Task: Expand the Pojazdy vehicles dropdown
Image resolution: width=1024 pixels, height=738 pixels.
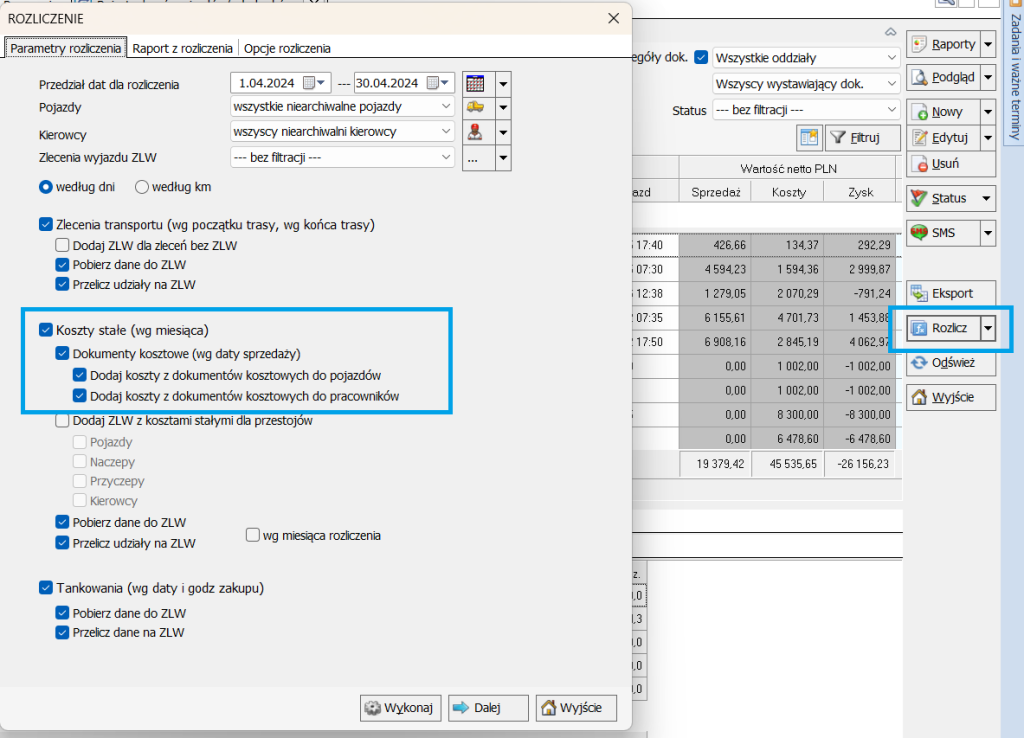Action: click(445, 106)
